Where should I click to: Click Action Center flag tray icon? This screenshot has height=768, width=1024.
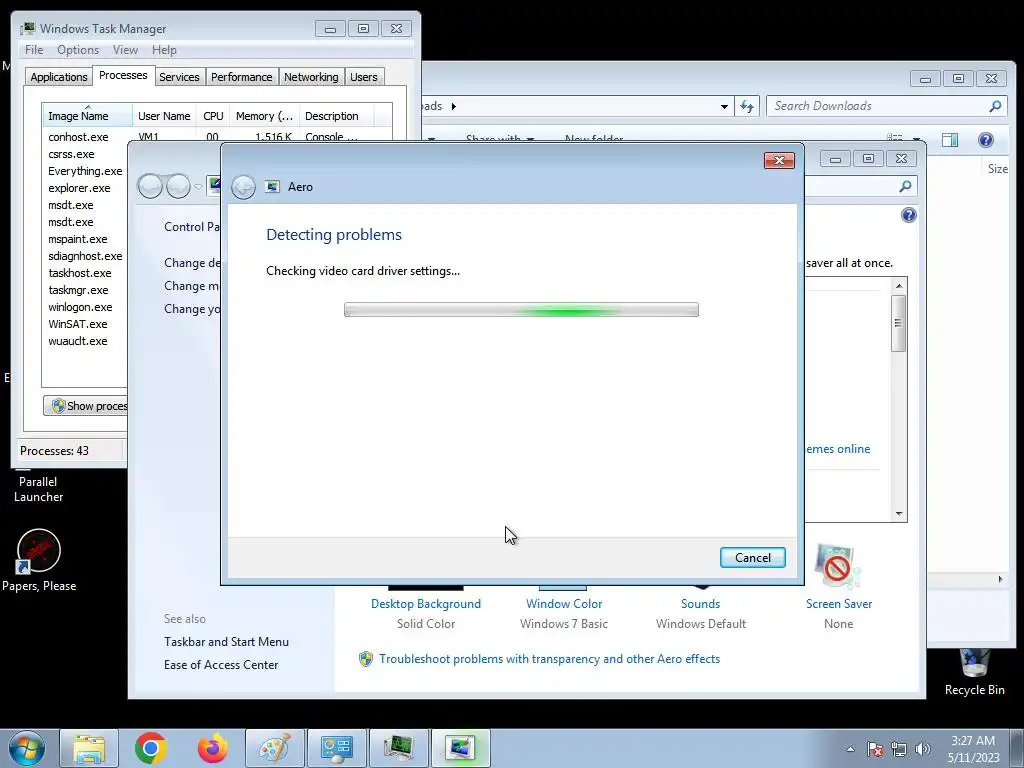point(874,749)
